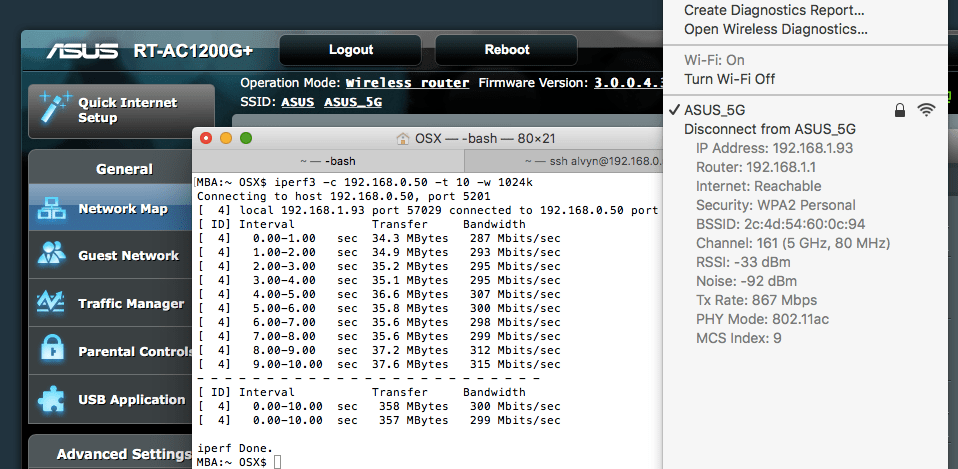Choose Disconnect from ASUS_5G
The image size is (958, 469).
pyautogui.click(x=769, y=129)
